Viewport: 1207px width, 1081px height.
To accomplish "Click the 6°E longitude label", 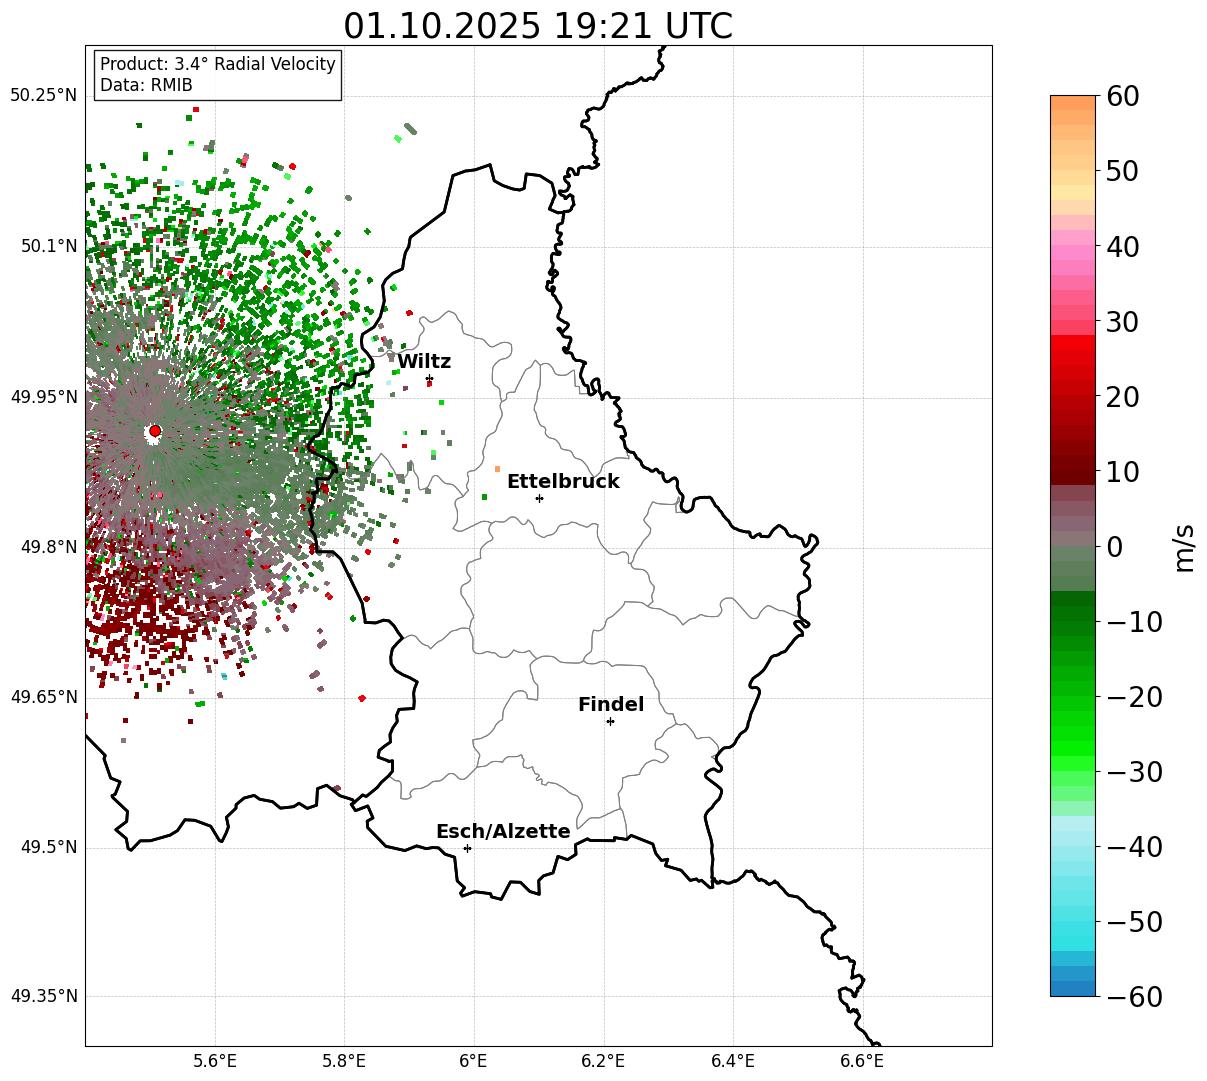I will click(x=474, y=1061).
